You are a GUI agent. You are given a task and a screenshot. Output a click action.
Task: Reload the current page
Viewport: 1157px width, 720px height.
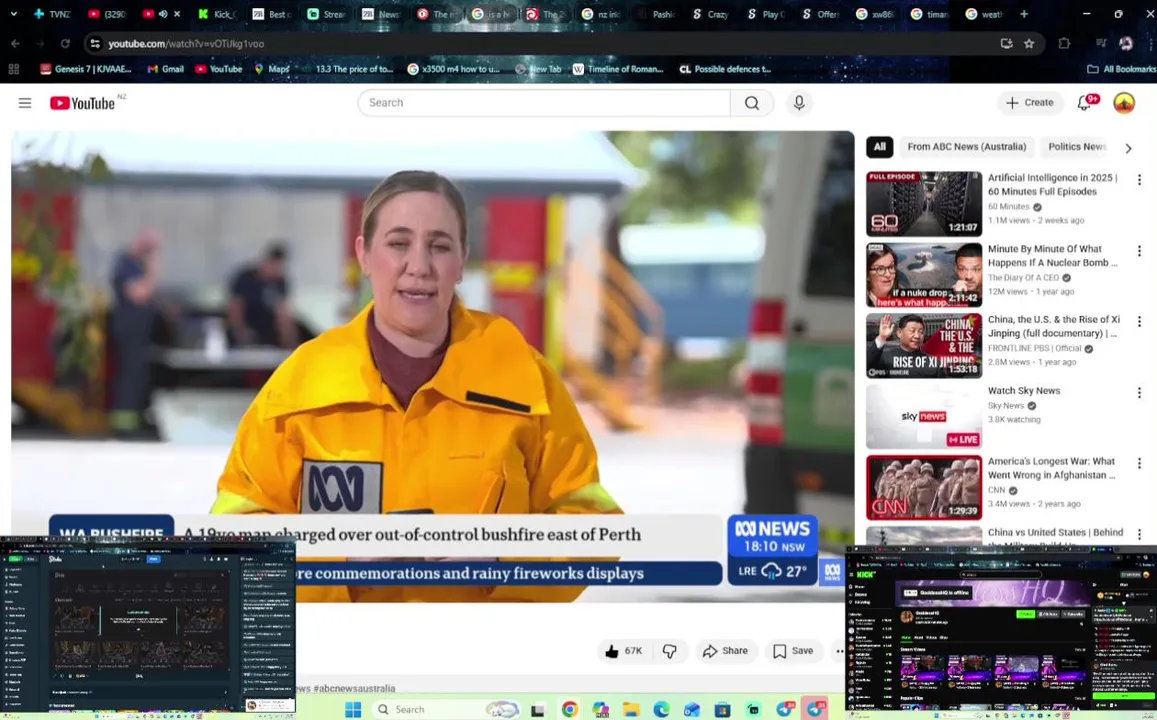(x=65, y=44)
